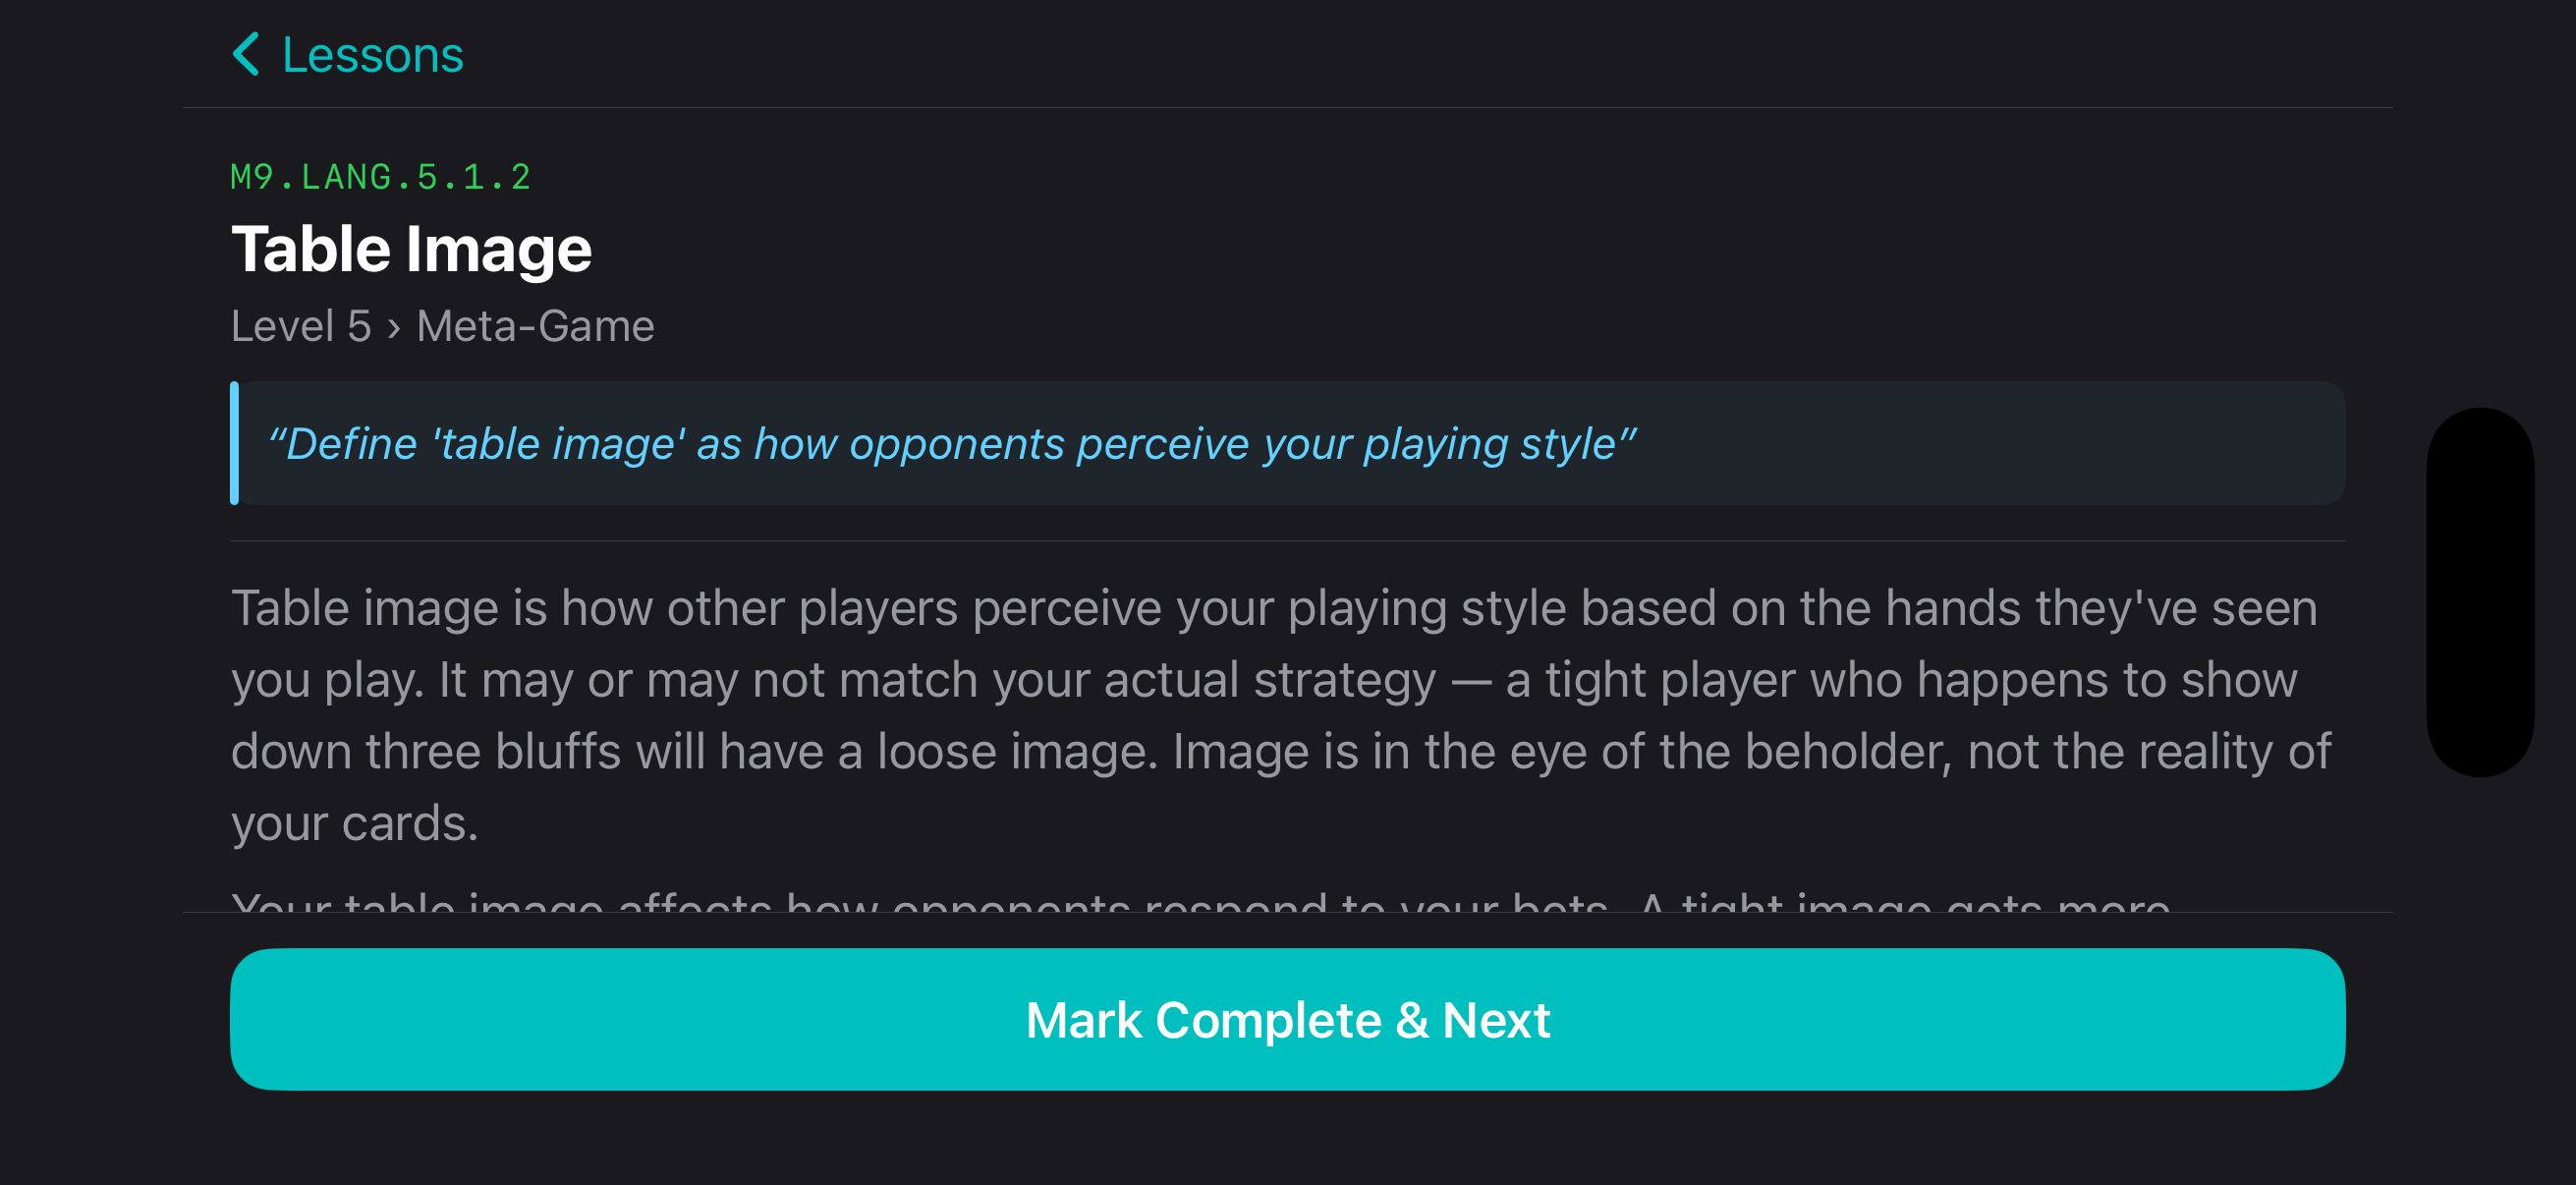Select the Table Image lesson heading

click(411, 249)
